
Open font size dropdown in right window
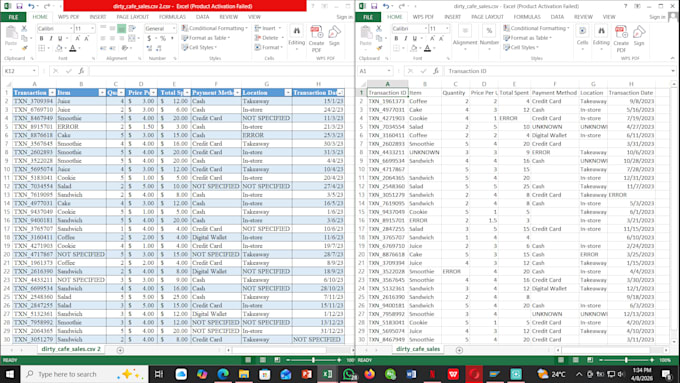tap(447, 29)
